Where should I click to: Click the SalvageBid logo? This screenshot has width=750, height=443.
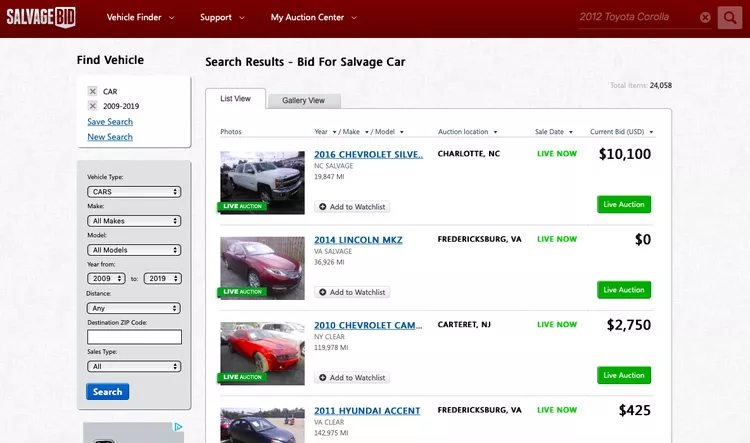point(42,17)
